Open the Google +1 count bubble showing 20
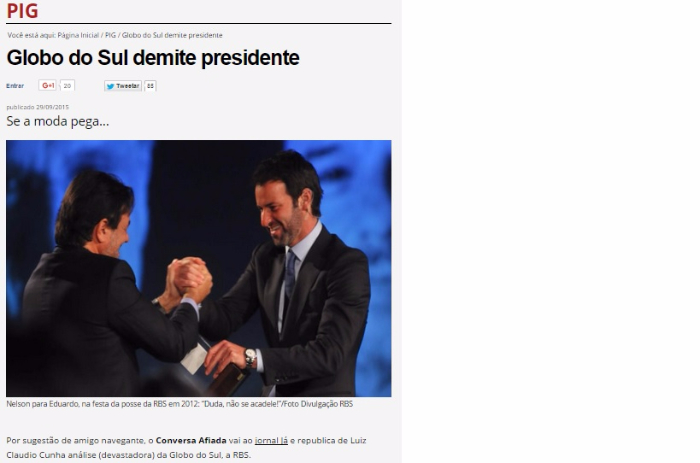Viewport: 700px width, 463px height. pos(67,86)
